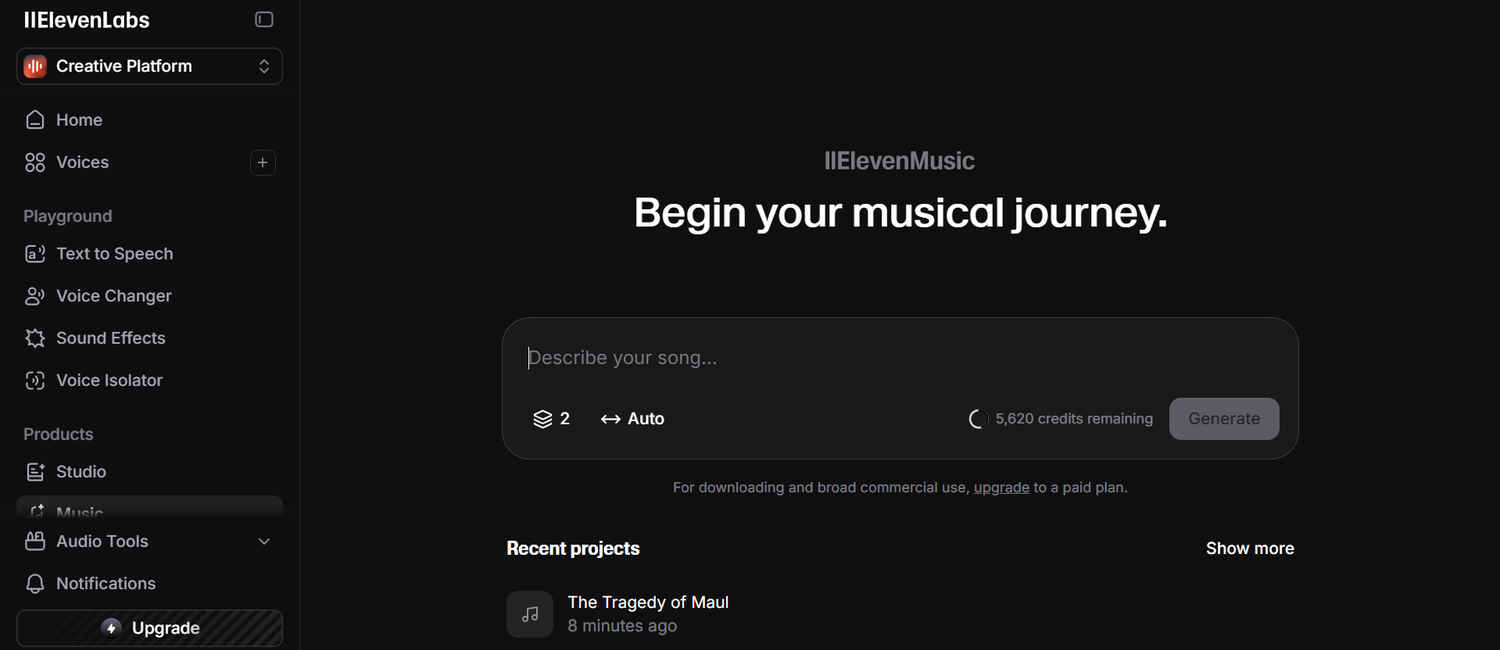Click the credits remaining progress ring
Image resolution: width=1500 pixels, height=650 pixels.
pos(978,419)
